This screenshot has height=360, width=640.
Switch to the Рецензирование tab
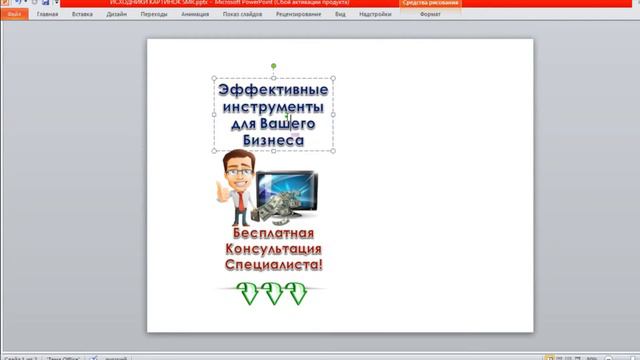click(298, 14)
